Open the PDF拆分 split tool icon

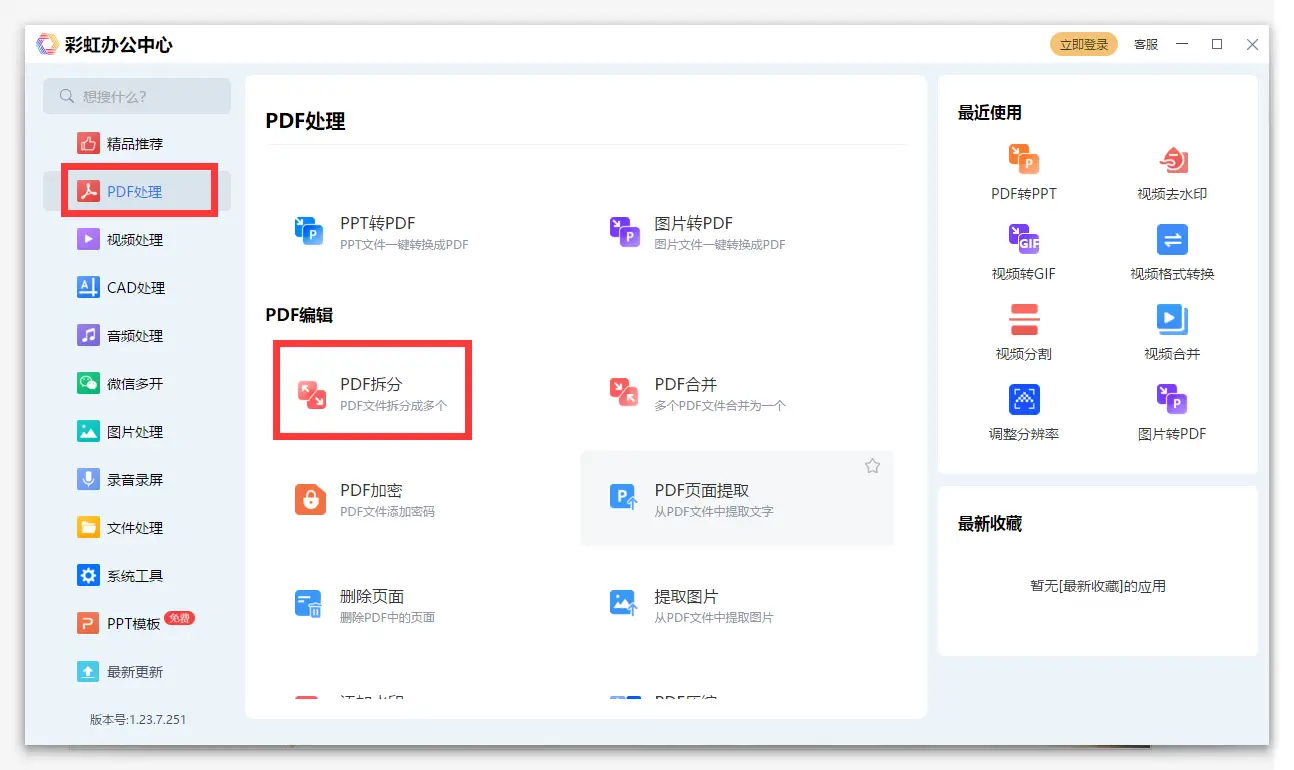312,394
